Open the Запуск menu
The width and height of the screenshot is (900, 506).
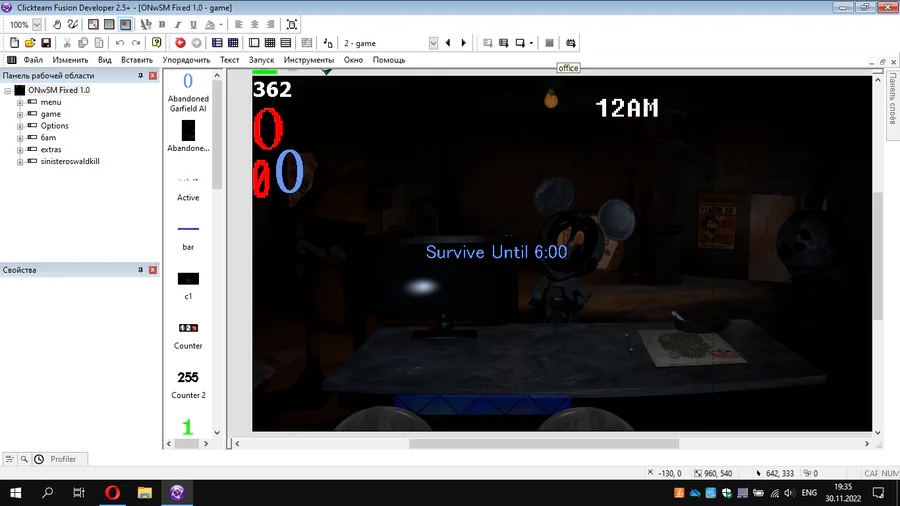click(x=261, y=60)
